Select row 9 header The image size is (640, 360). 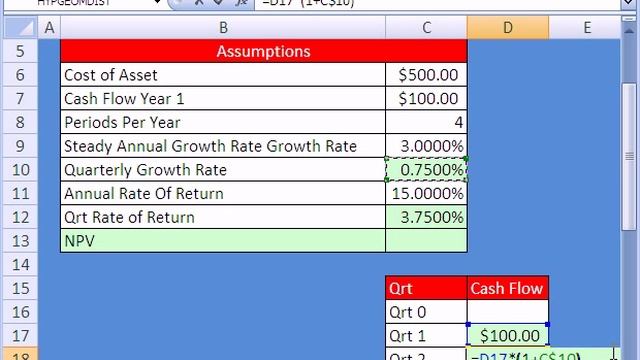(20, 146)
